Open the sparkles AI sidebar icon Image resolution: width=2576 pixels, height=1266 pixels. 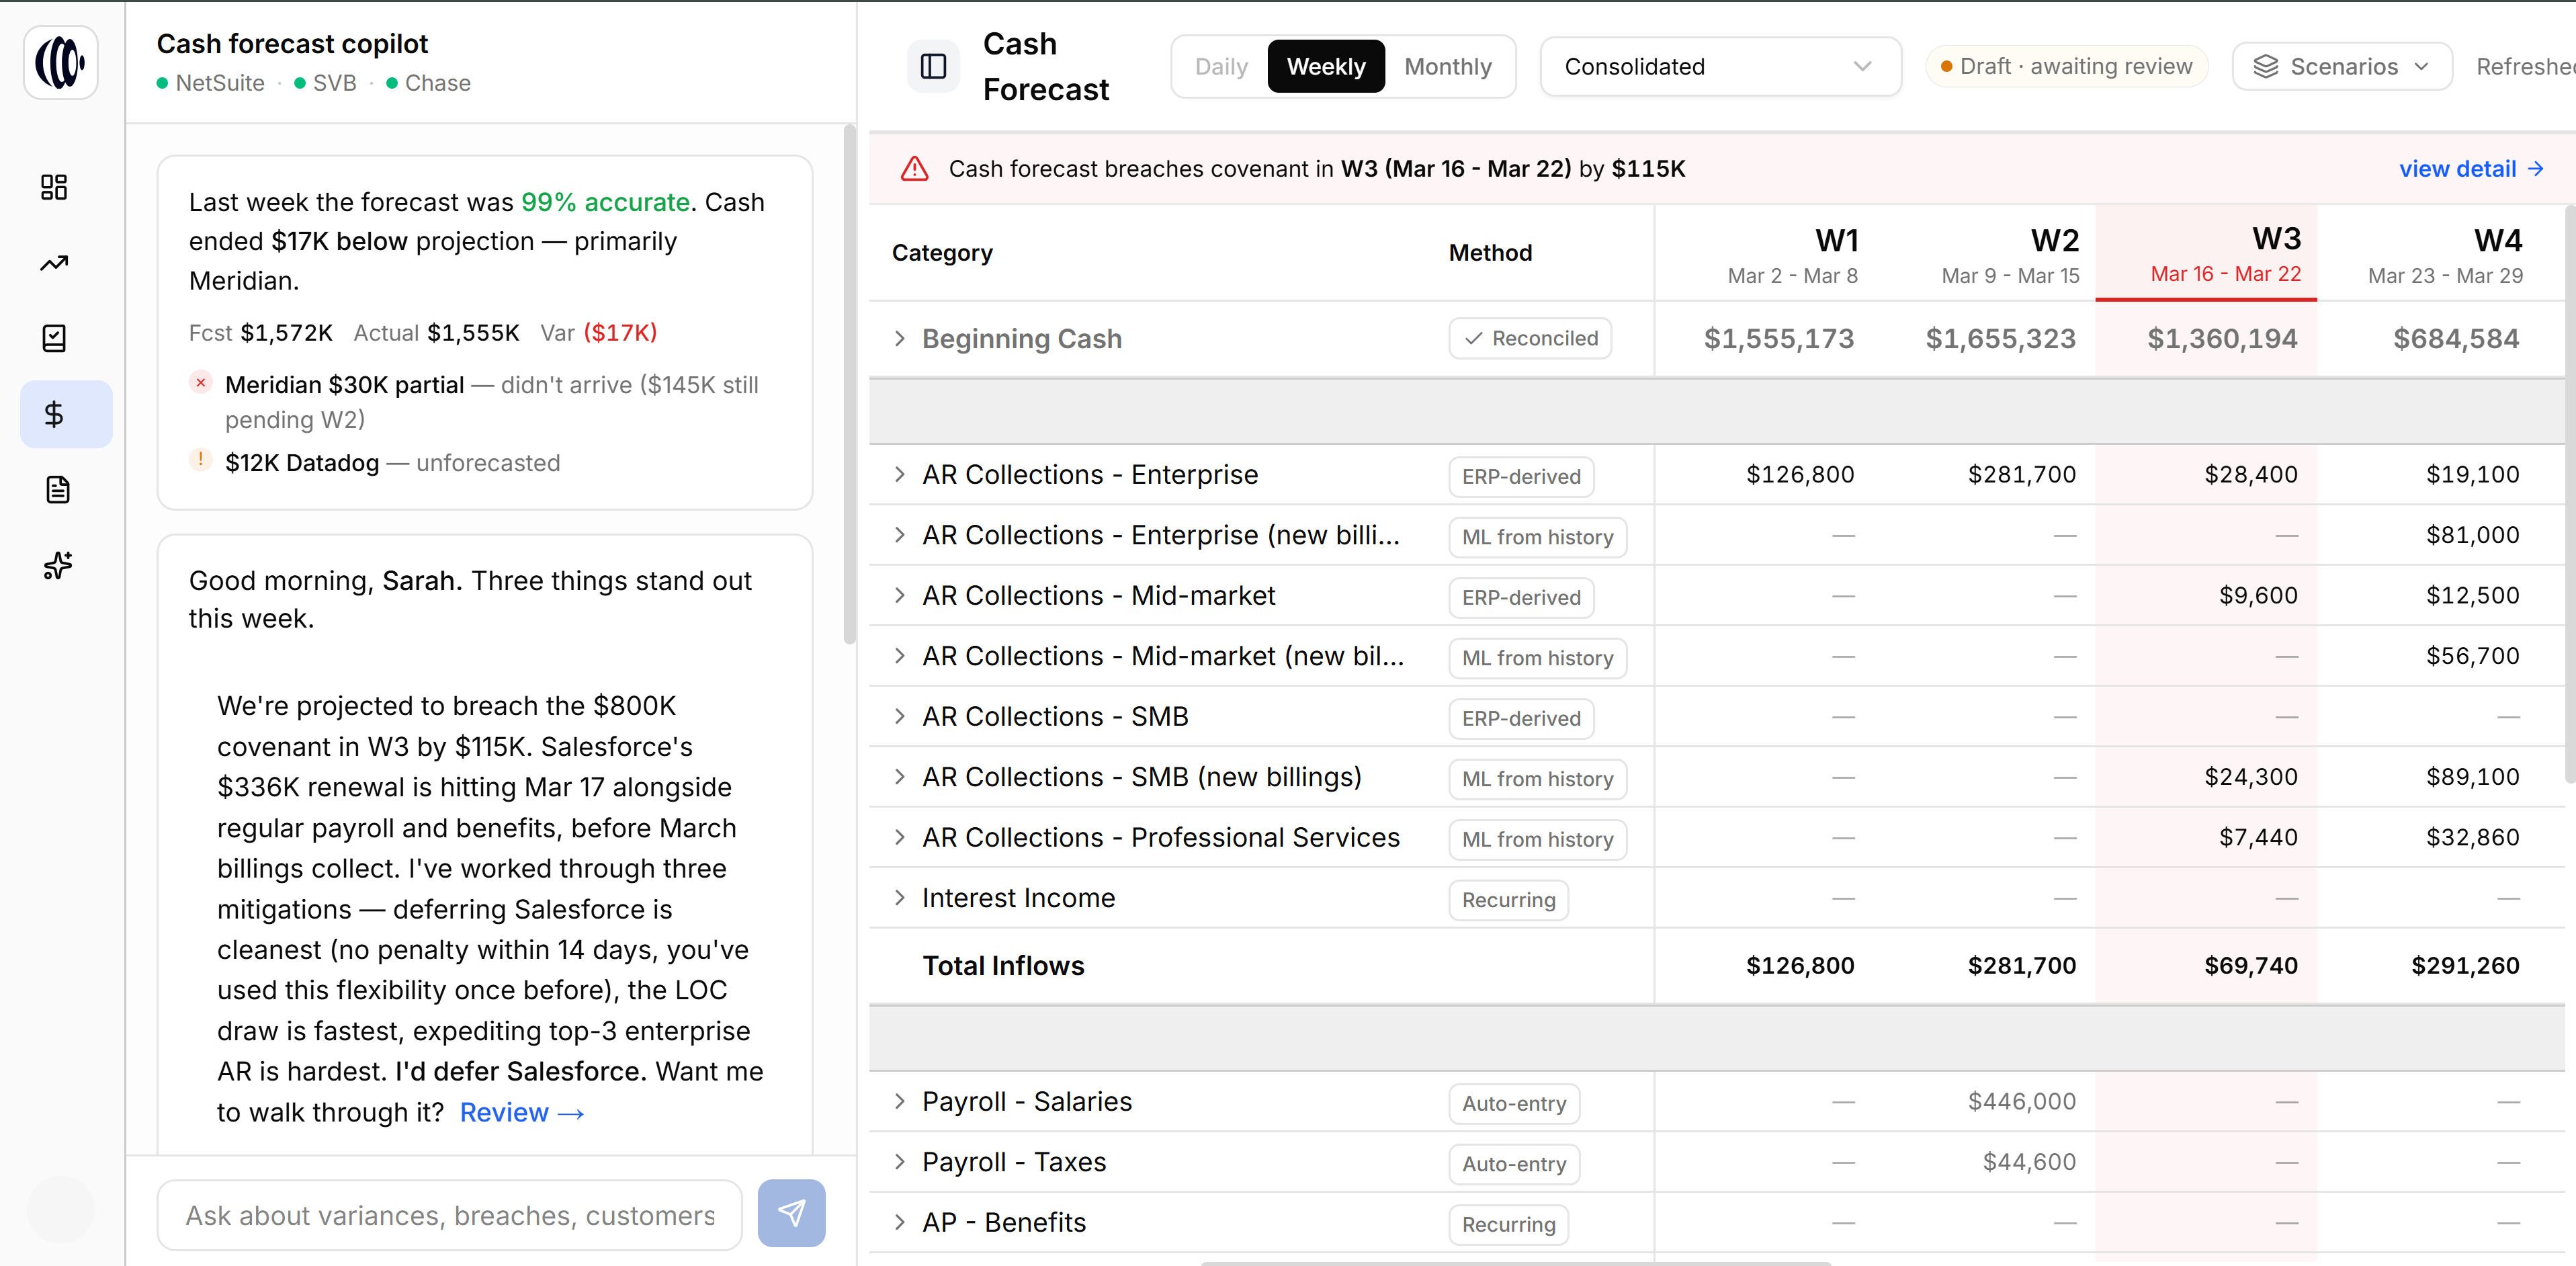point(57,565)
